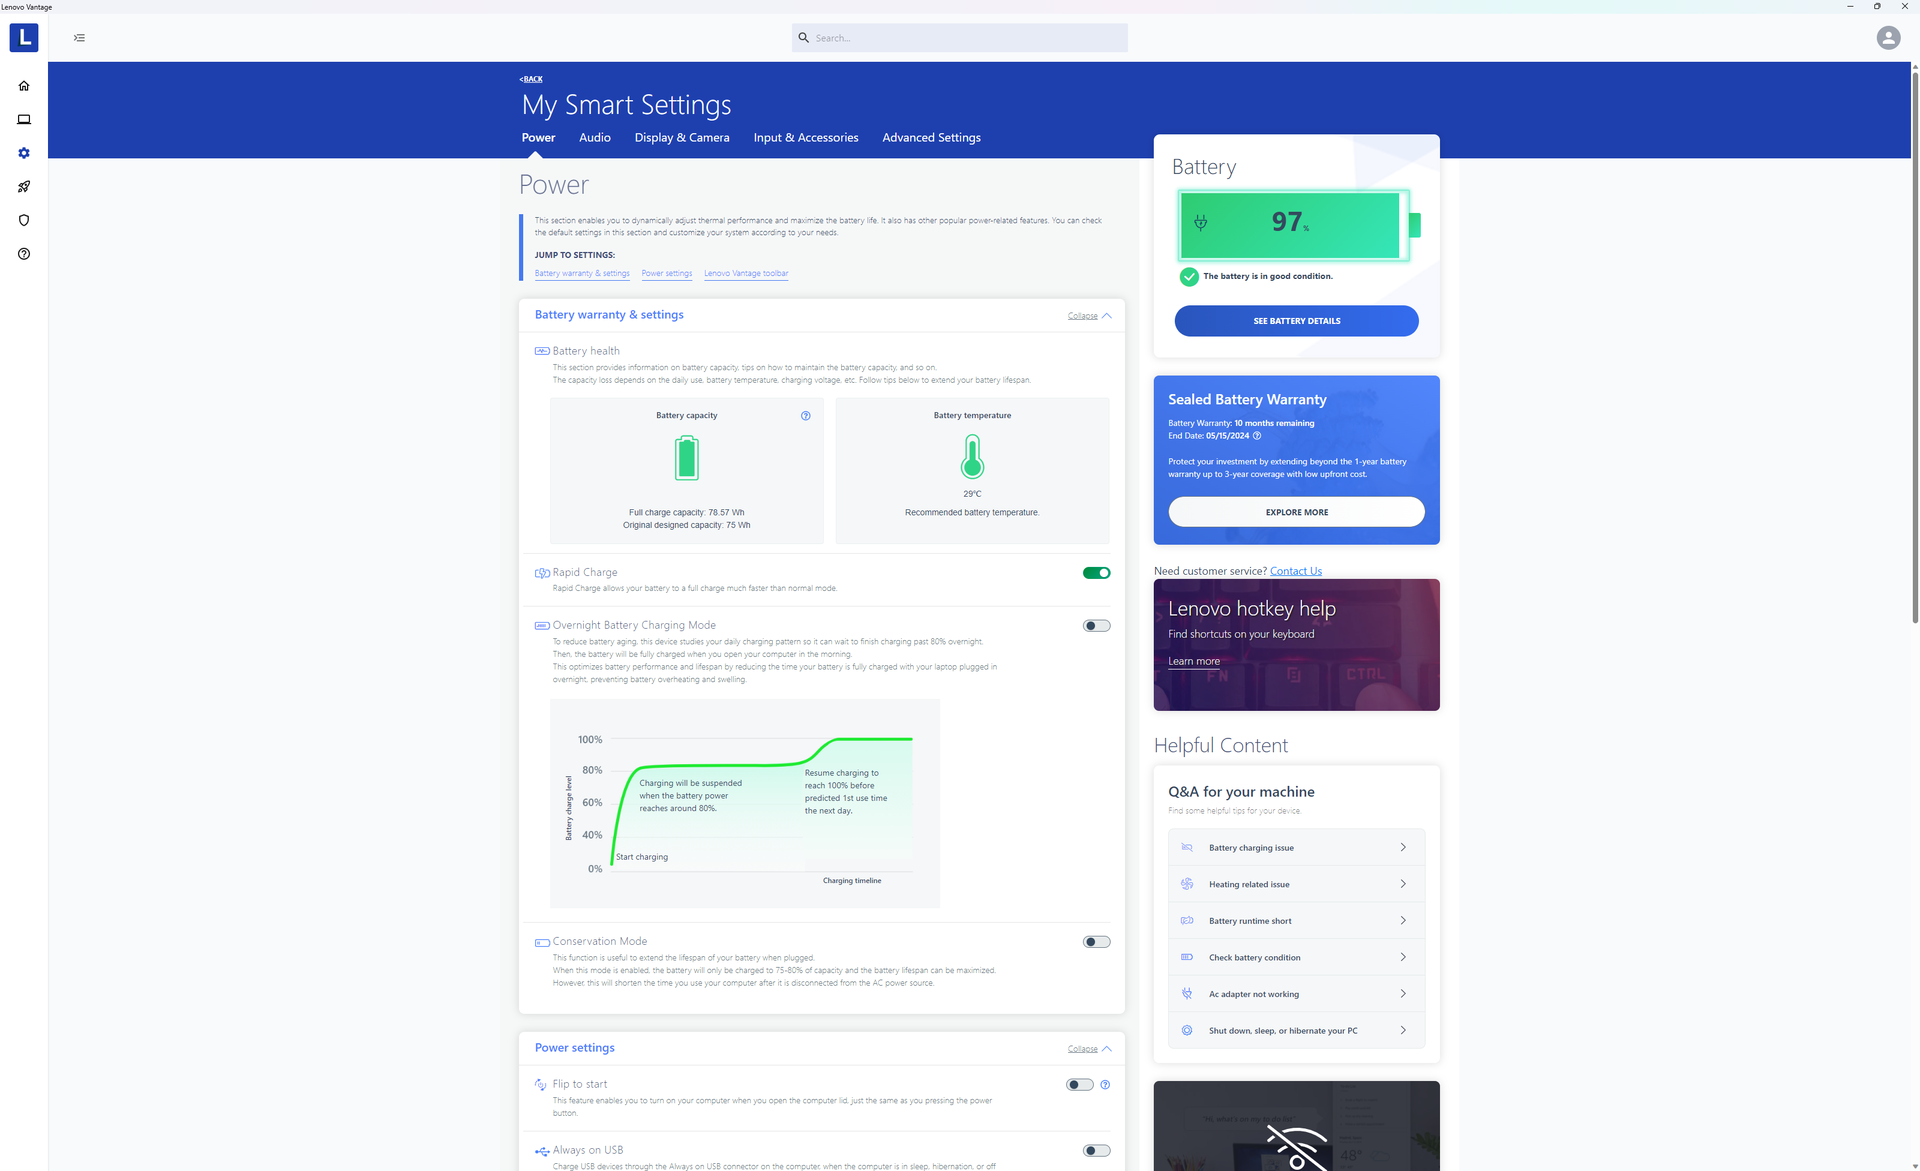Open the help question mark sidebar icon

point(24,254)
